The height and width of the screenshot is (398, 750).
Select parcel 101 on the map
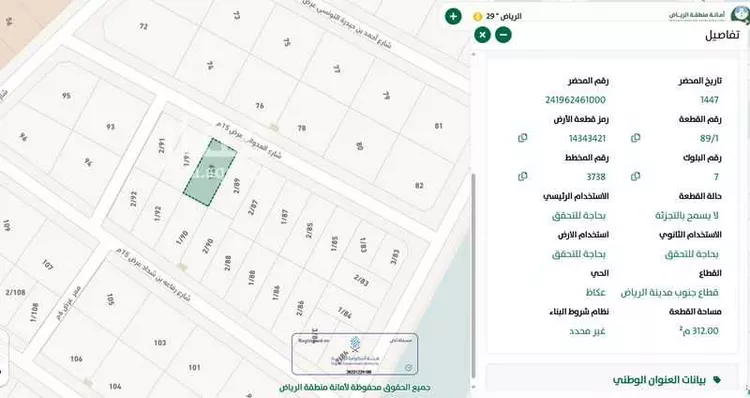point(194,367)
